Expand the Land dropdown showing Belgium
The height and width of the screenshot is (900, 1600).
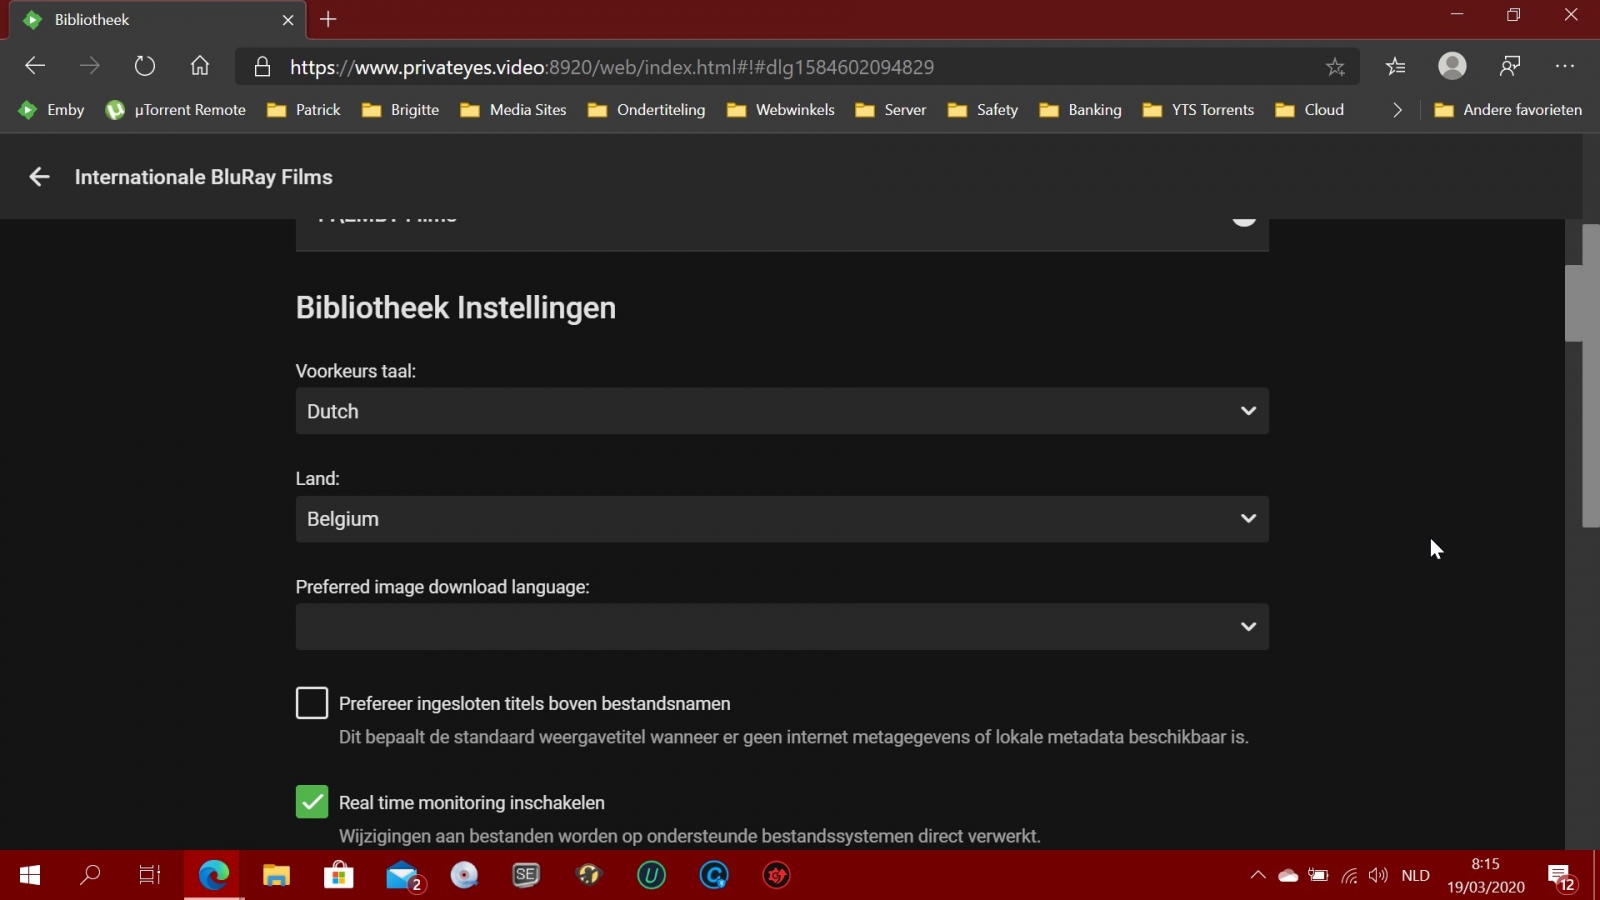[x=782, y=519]
